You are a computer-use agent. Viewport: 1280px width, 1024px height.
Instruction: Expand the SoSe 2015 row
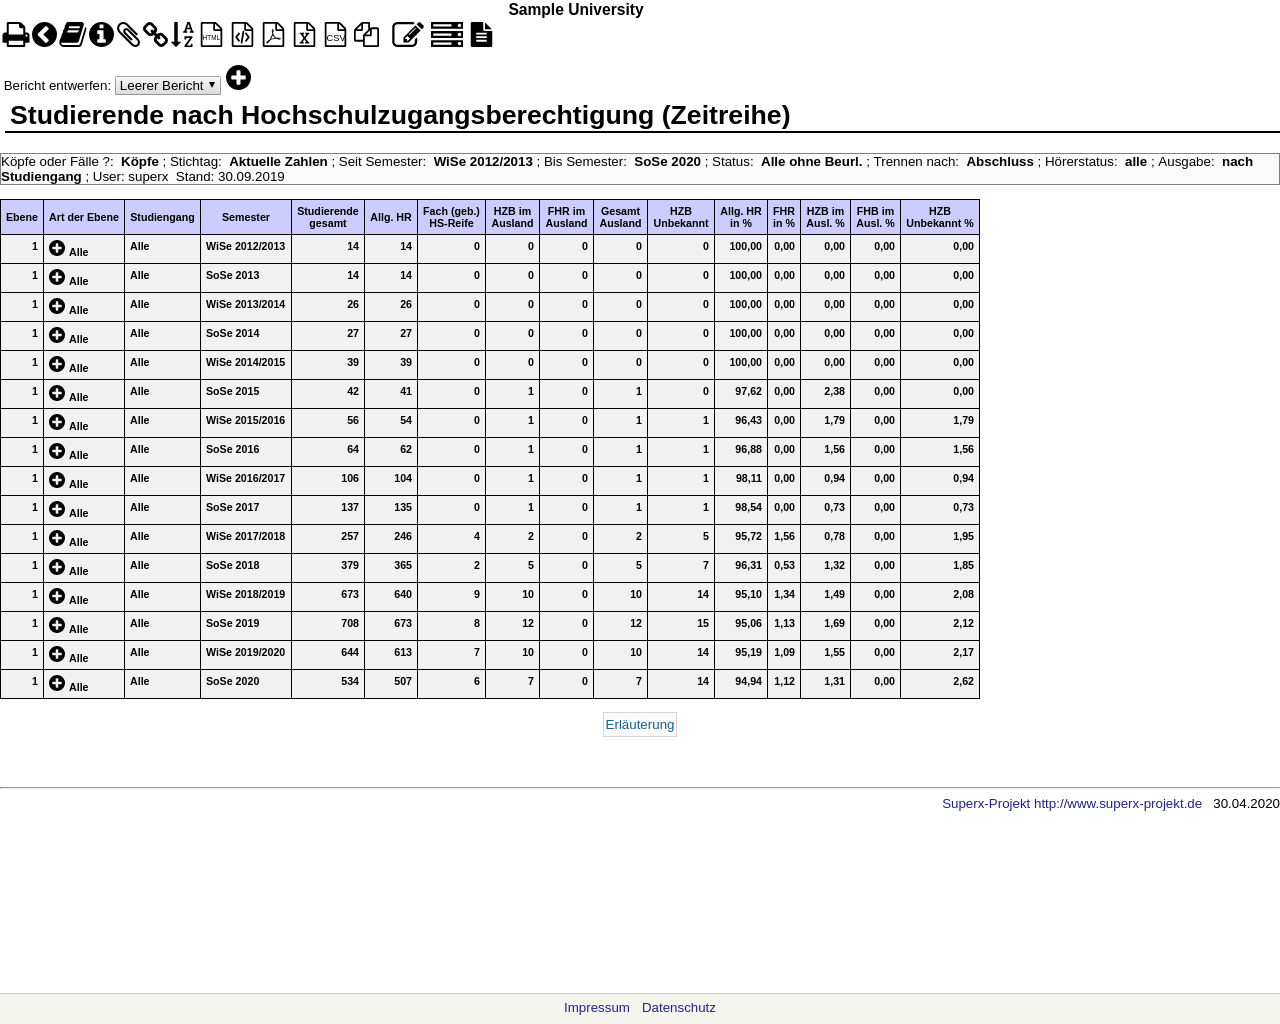(x=57, y=393)
